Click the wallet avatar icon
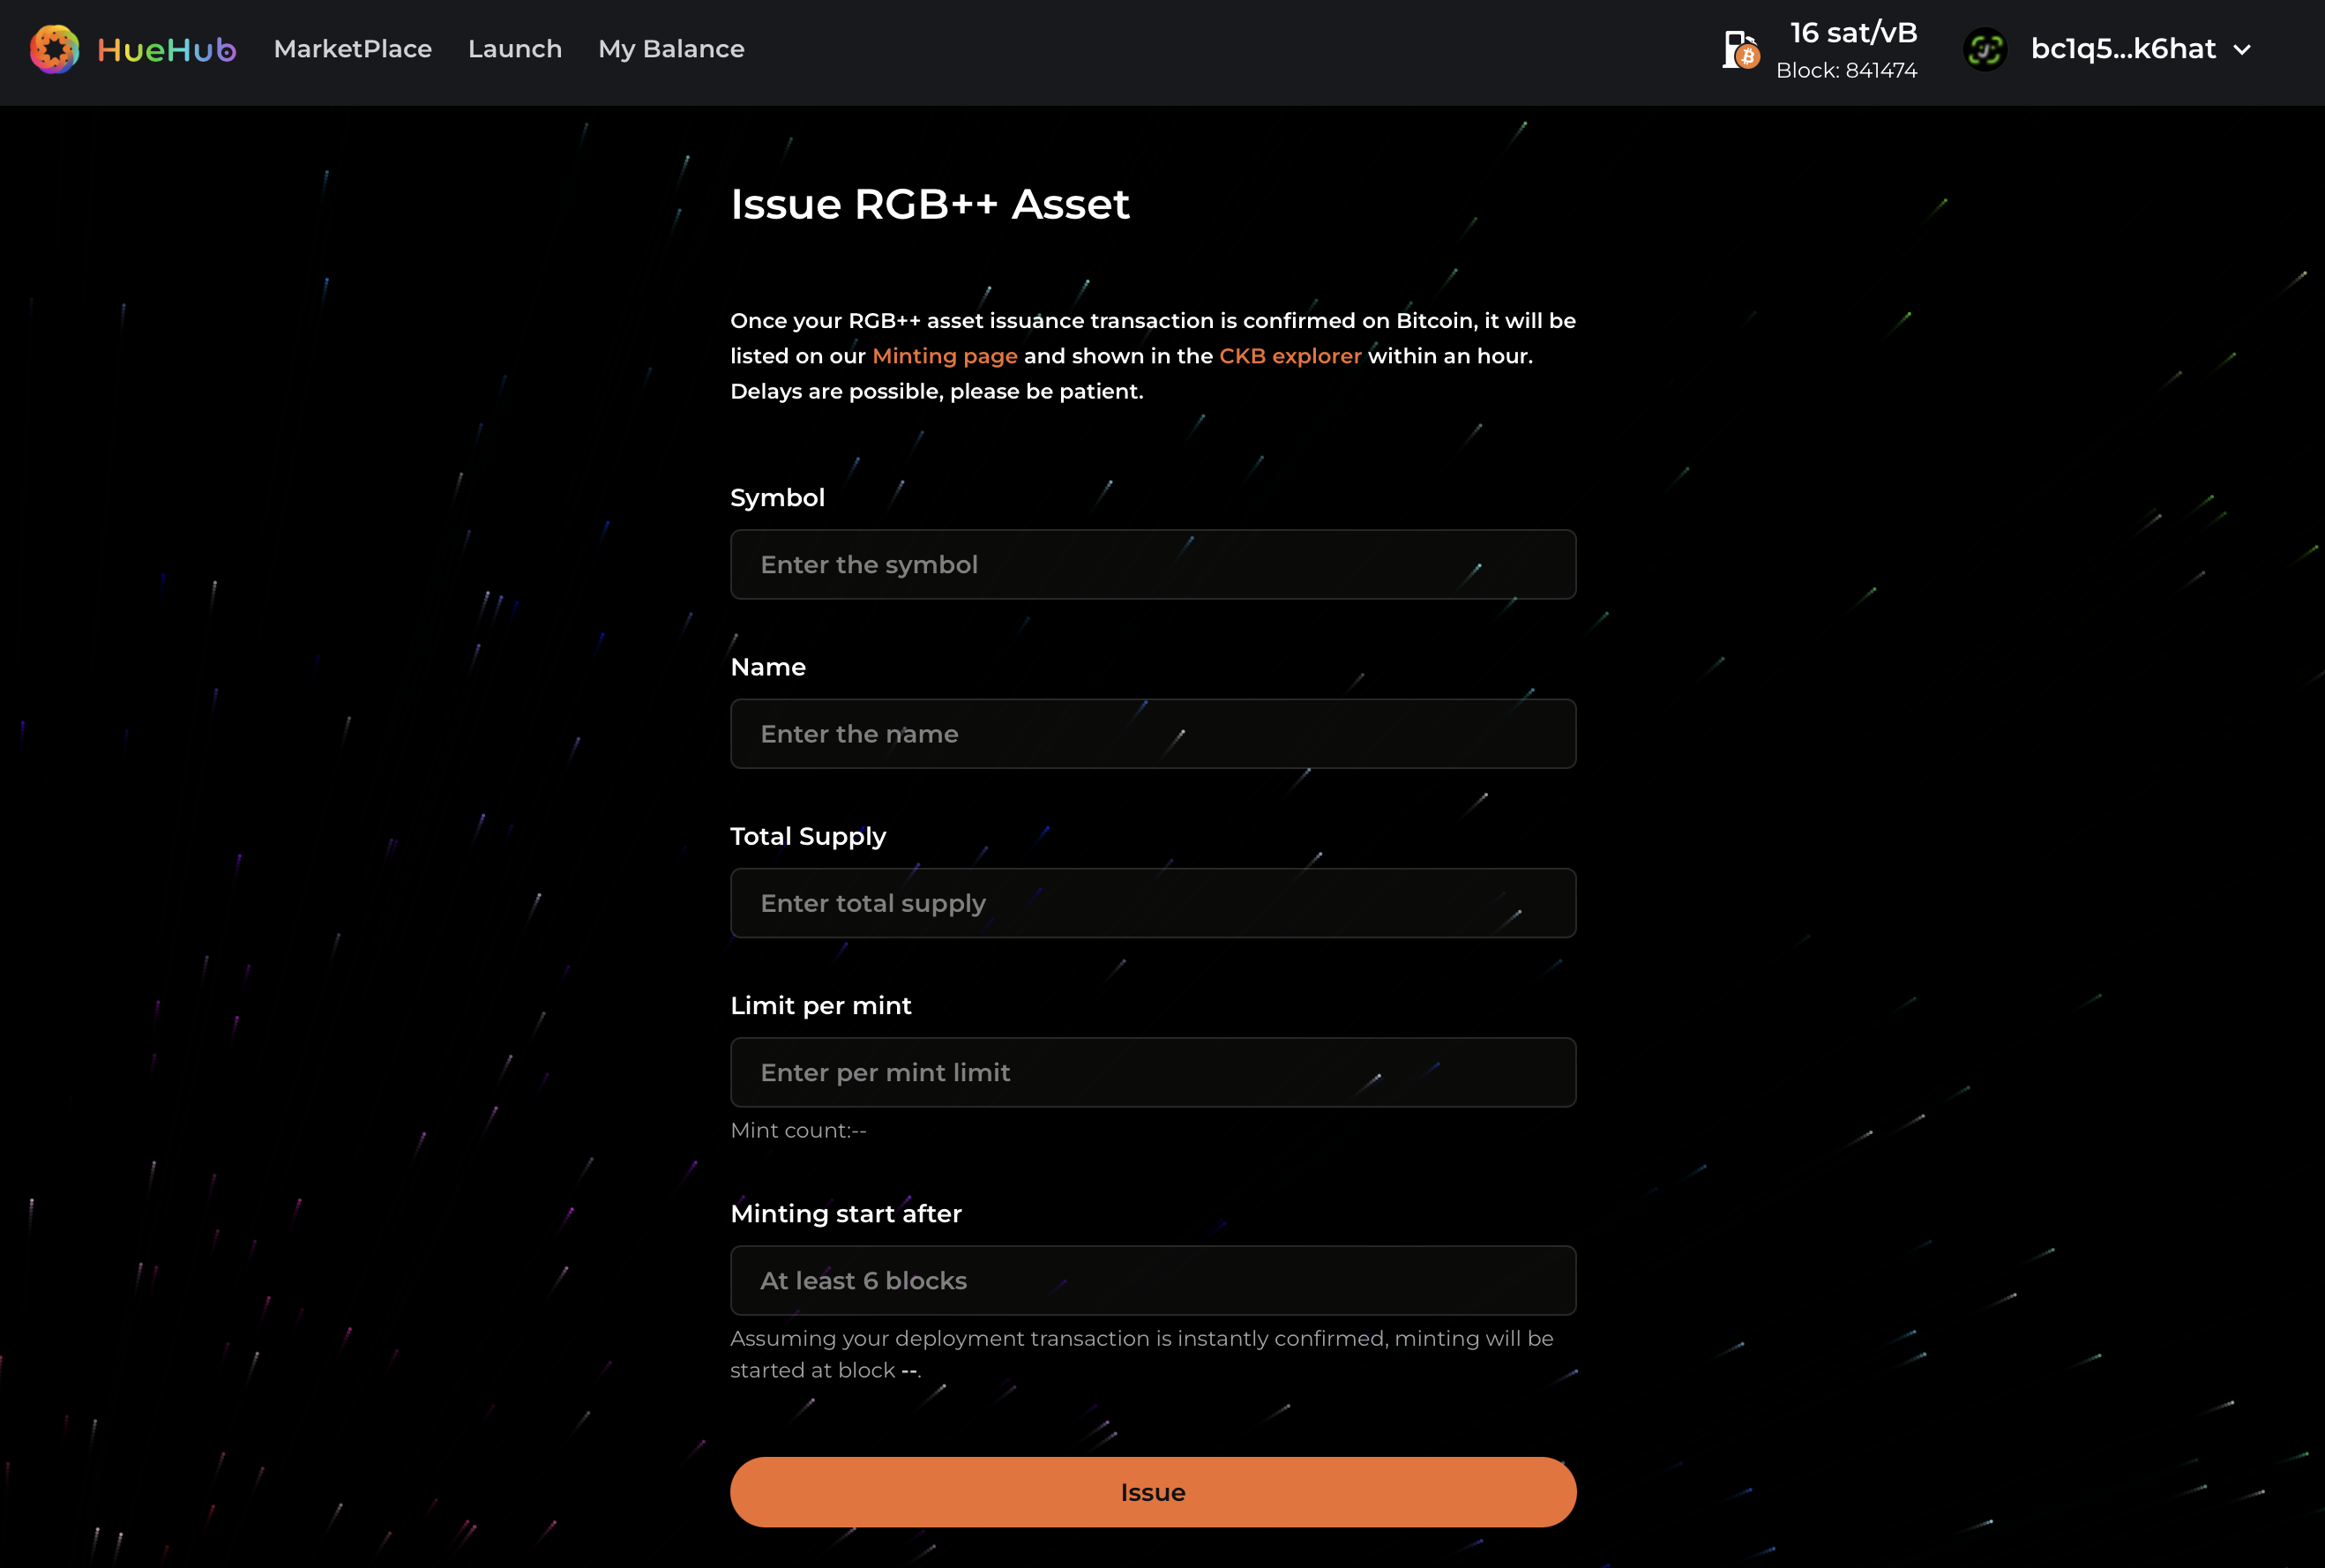 [1985, 49]
